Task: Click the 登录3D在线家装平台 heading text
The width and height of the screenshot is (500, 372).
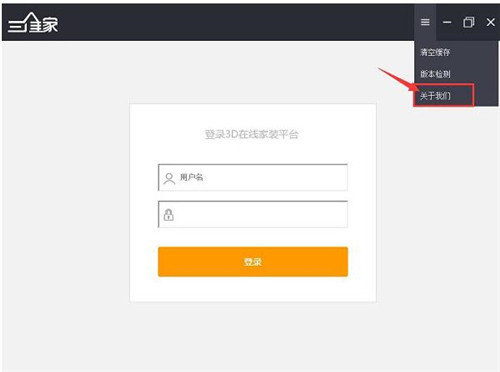Action: pos(252,135)
